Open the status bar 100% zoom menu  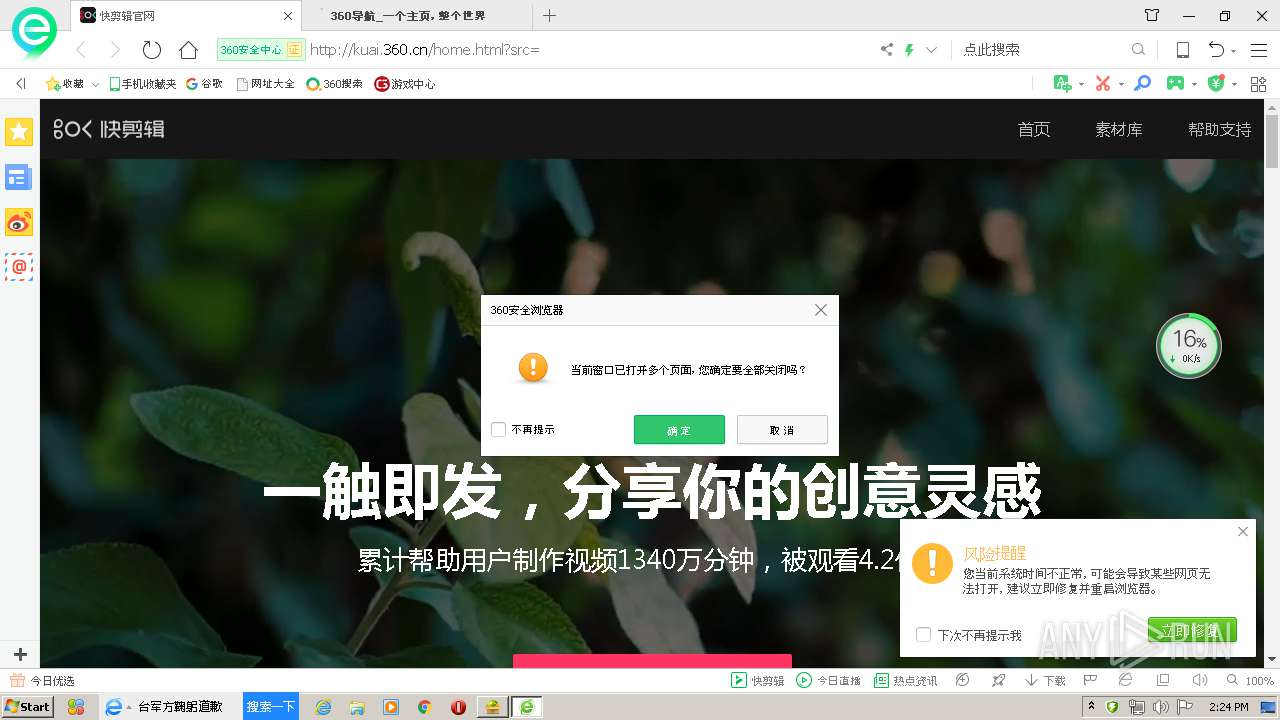(x=1250, y=680)
